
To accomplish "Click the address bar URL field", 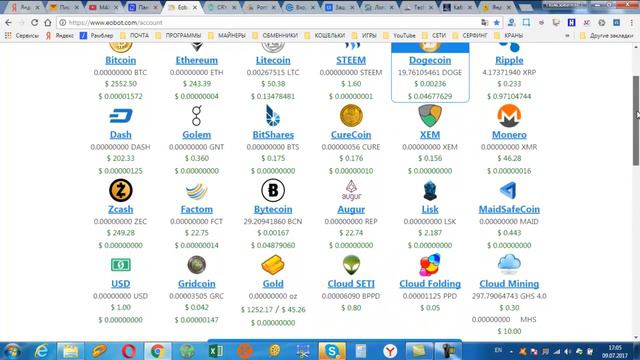I will tap(269, 22).
